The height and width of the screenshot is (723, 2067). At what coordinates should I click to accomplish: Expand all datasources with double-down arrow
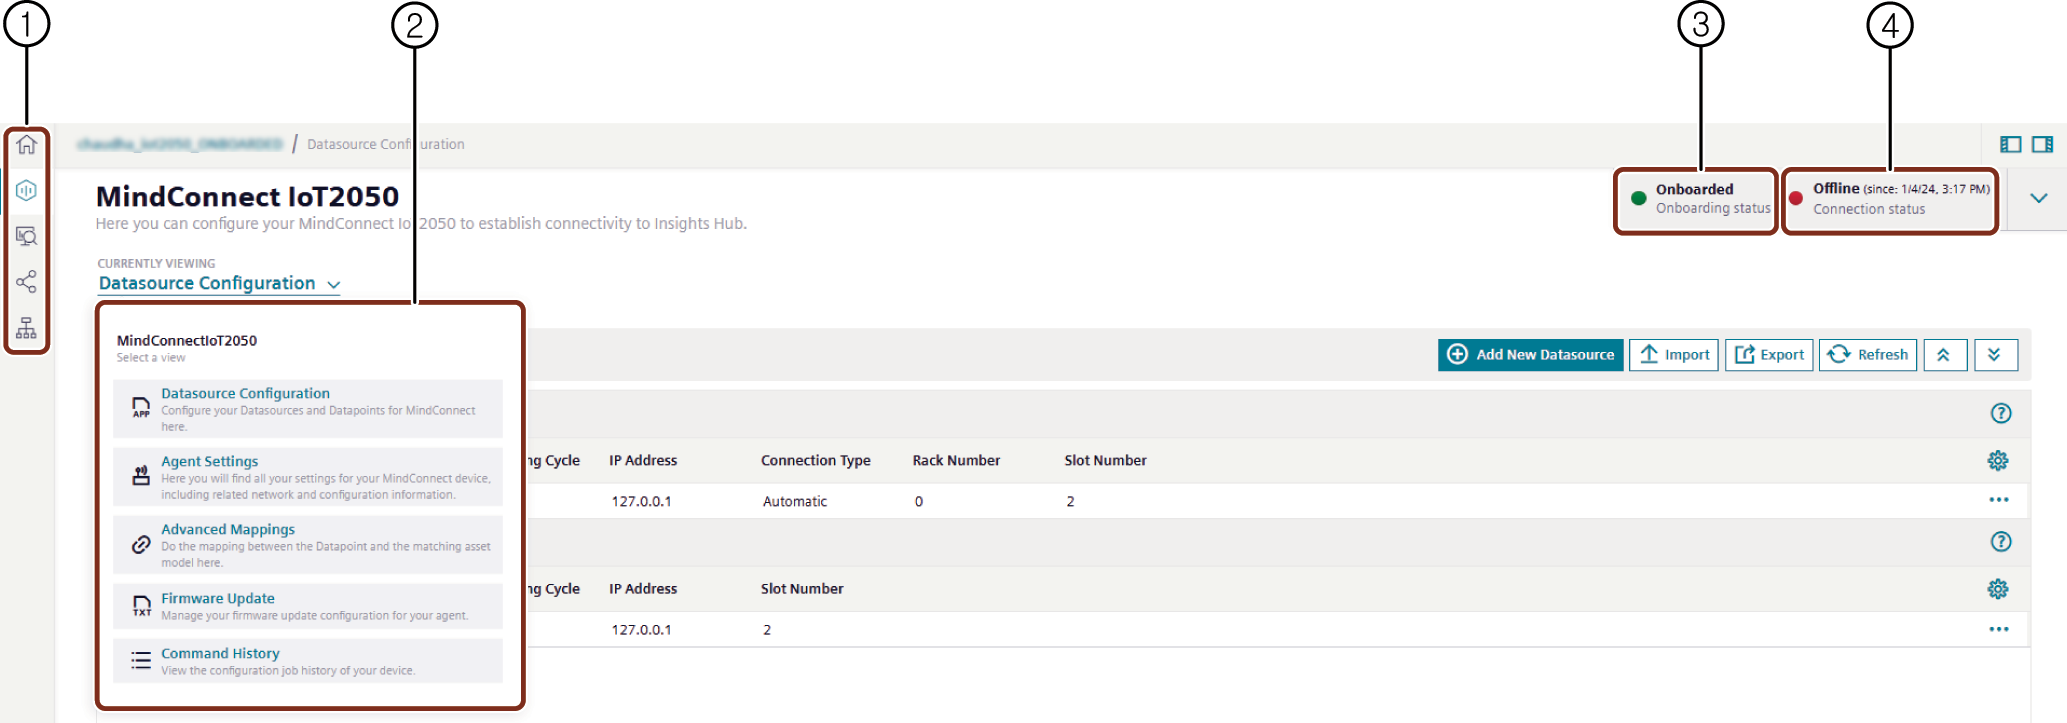click(1995, 355)
